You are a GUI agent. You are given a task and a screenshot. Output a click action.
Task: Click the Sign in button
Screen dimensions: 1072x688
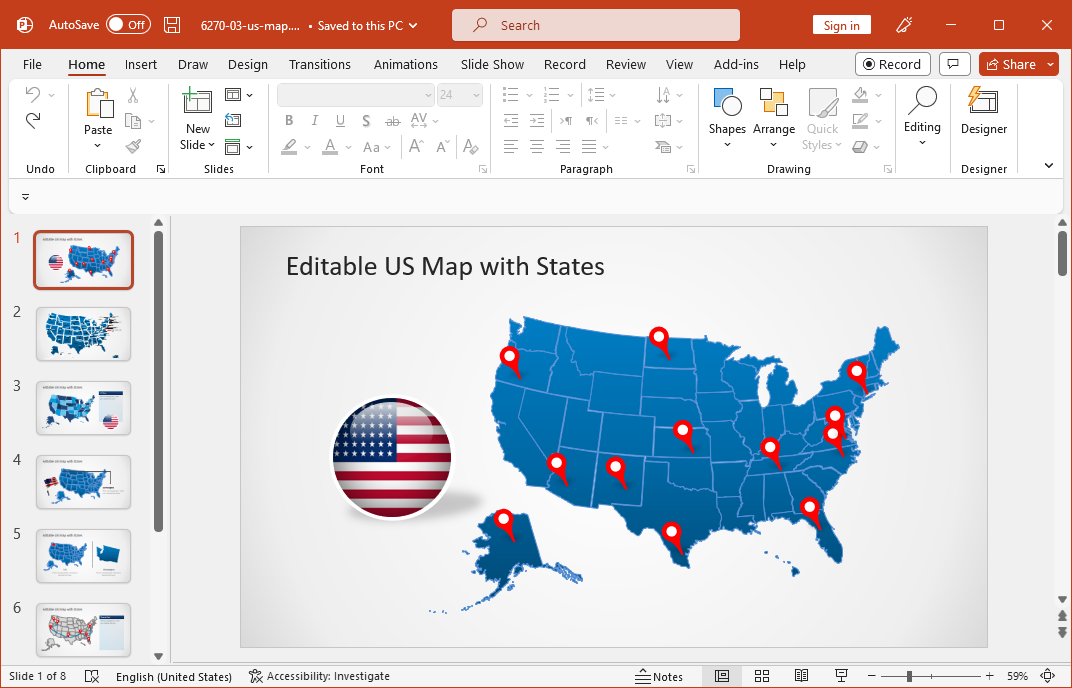click(x=841, y=24)
